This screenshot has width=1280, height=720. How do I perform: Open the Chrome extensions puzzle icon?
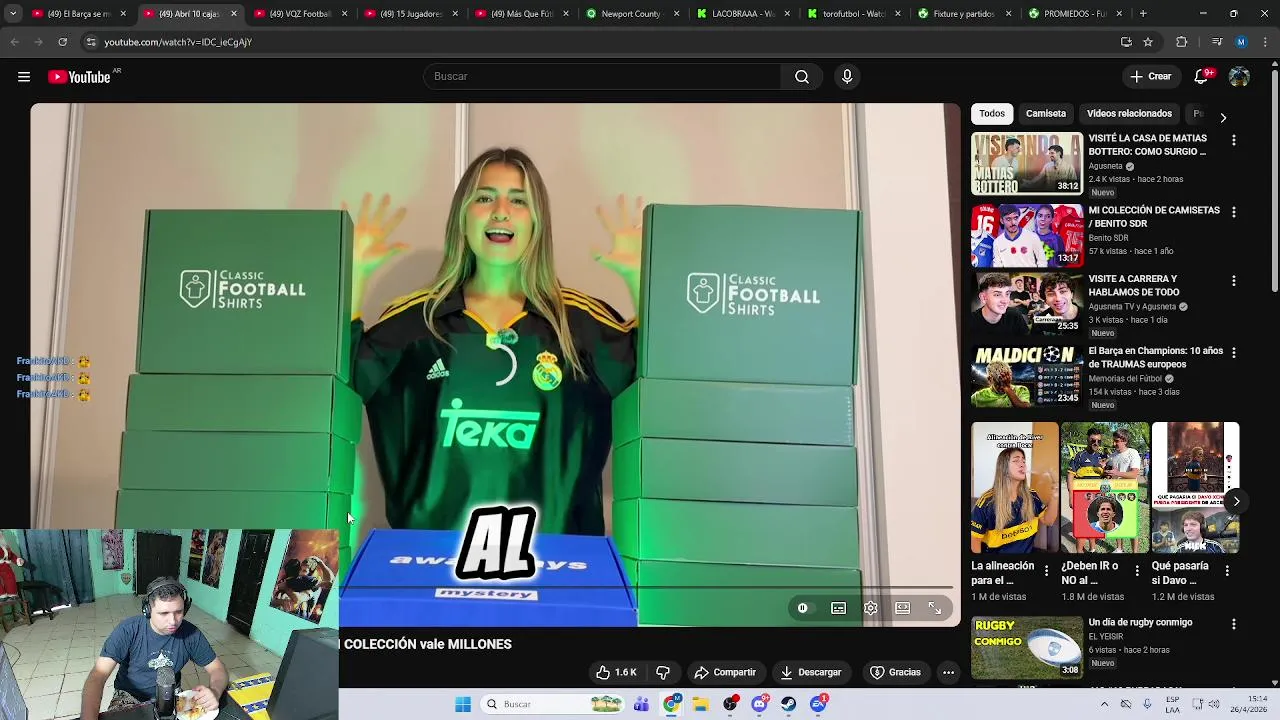tap(1182, 42)
